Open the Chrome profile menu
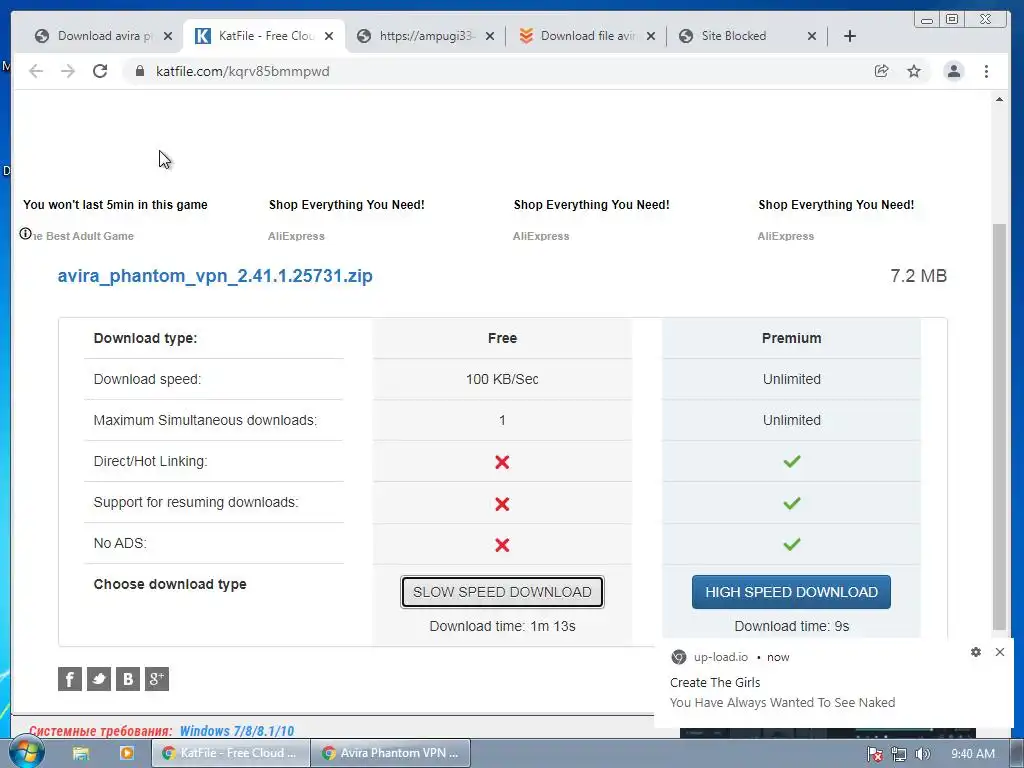The height and width of the screenshot is (768, 1024). coord(953,71)
